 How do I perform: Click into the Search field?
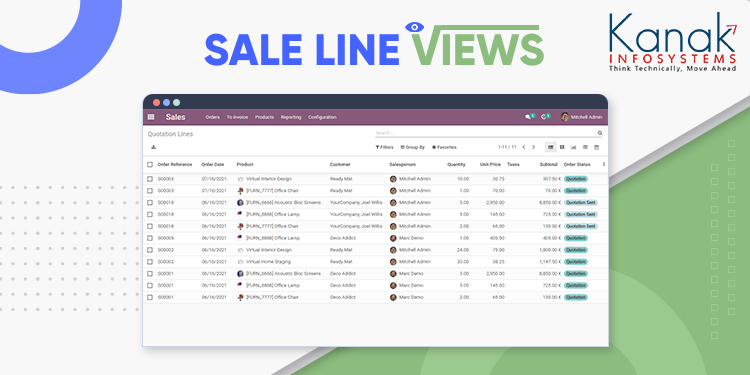485,133
